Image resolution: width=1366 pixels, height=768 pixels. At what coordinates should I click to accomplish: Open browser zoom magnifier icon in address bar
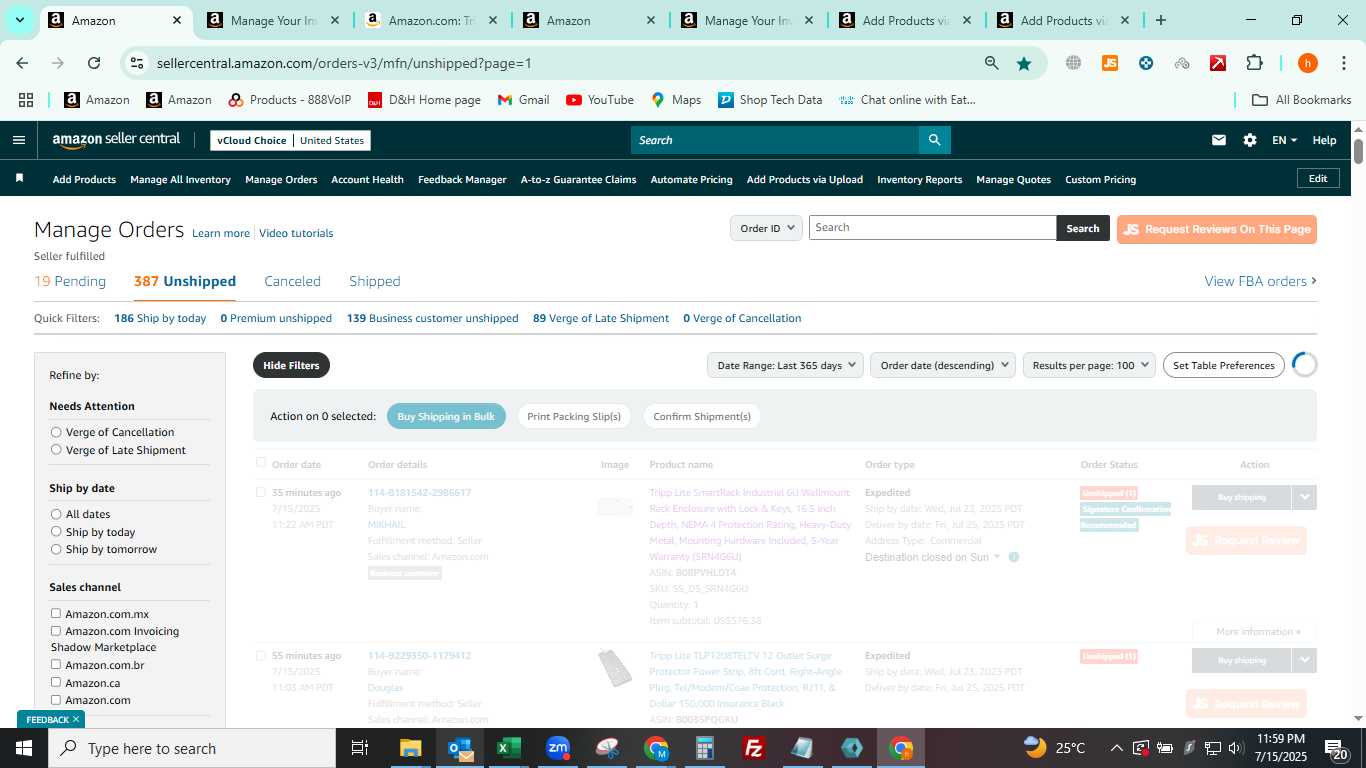[x=991, y=63]
